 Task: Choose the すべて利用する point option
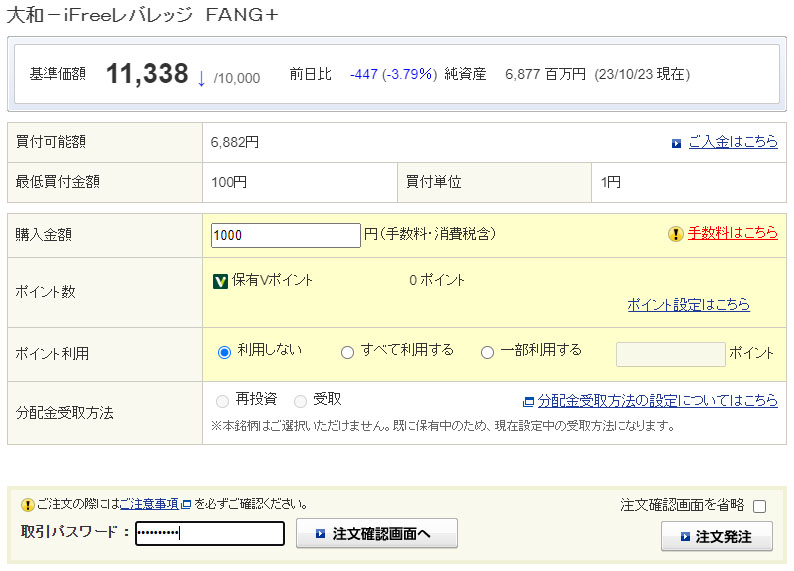[x=347, y=352]
